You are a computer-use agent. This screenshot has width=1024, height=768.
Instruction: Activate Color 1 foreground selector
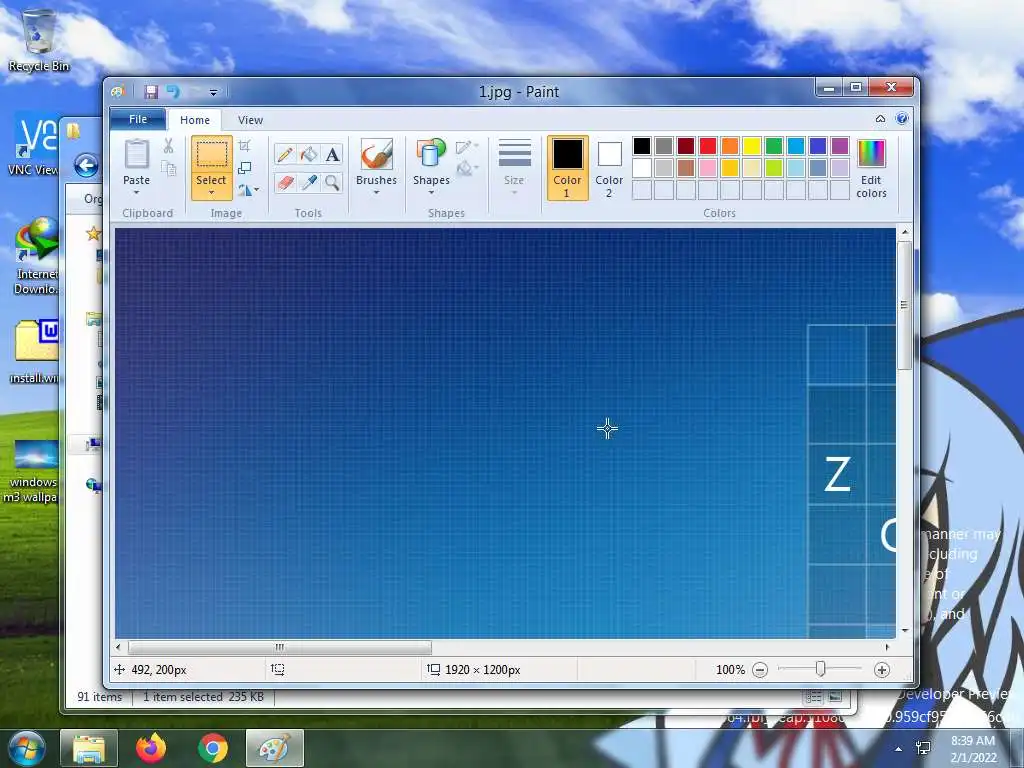point(568,168)
